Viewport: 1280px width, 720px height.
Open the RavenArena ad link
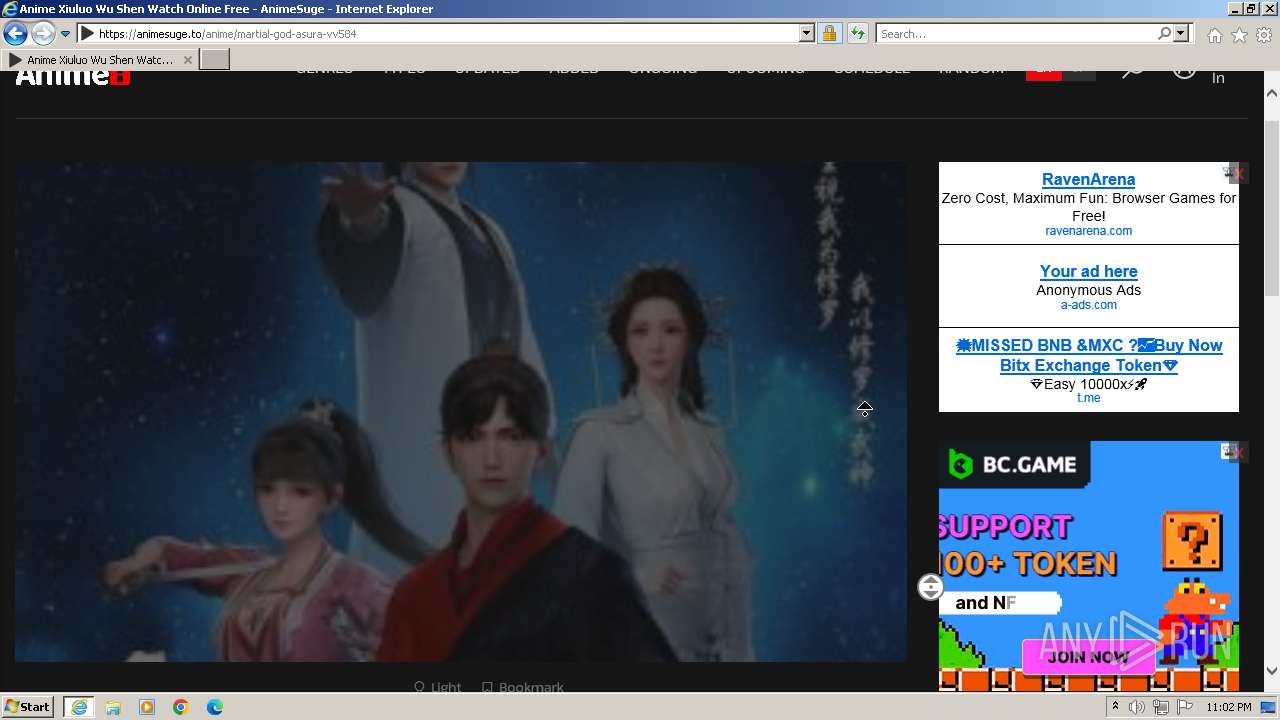pos(1088,179)
